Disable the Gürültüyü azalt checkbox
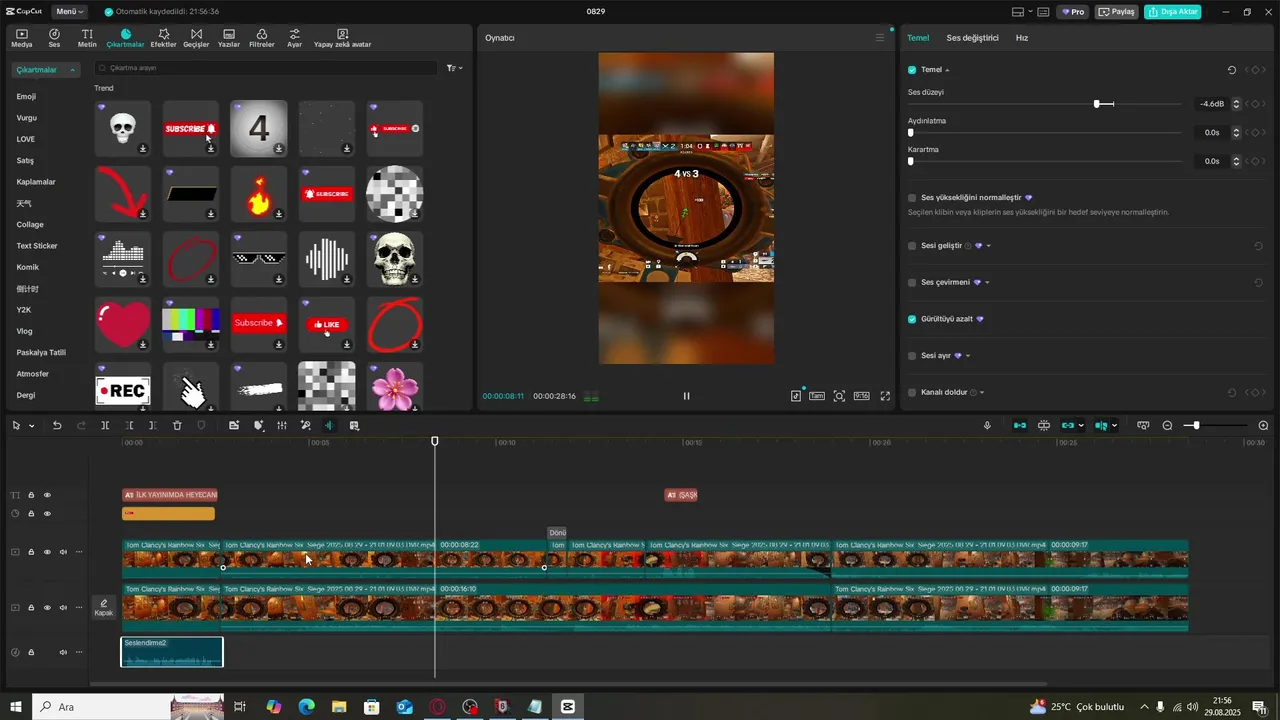Screen dimensions: 1280x720 click(912, 319)
